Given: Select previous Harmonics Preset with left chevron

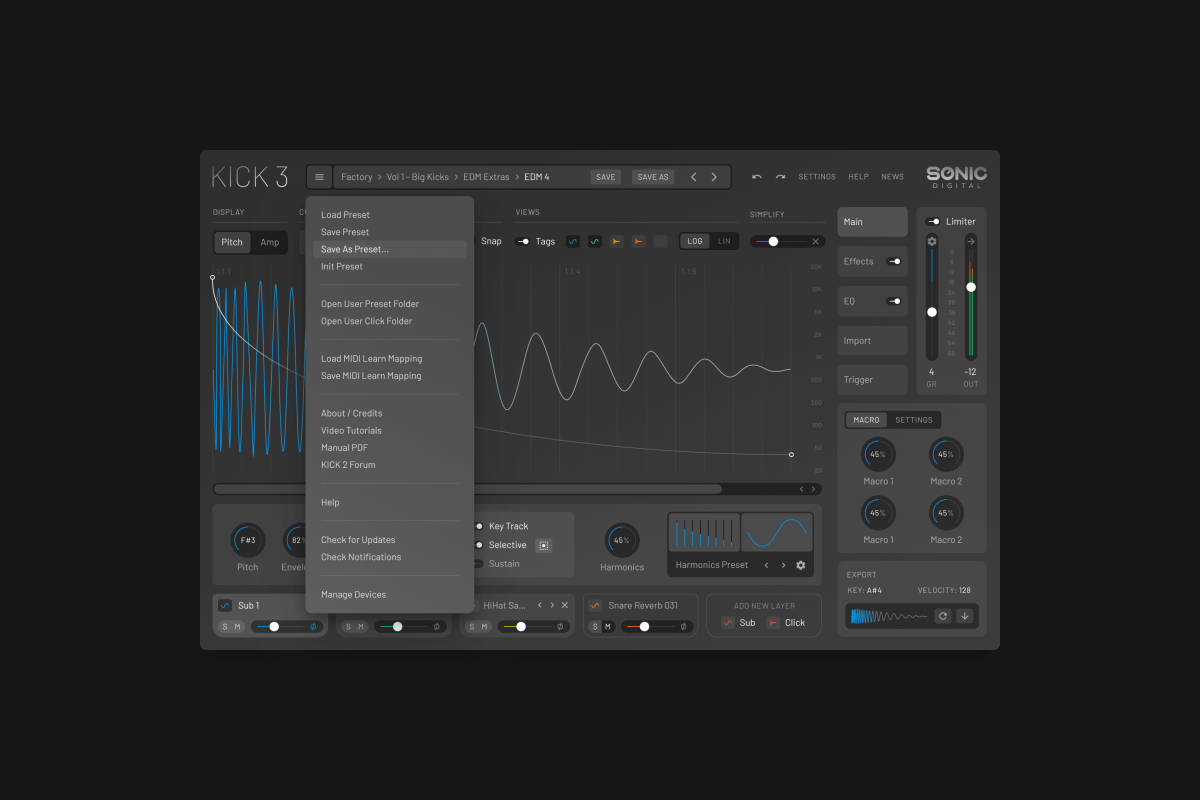Looking at the screenshot, I should 766,565.
